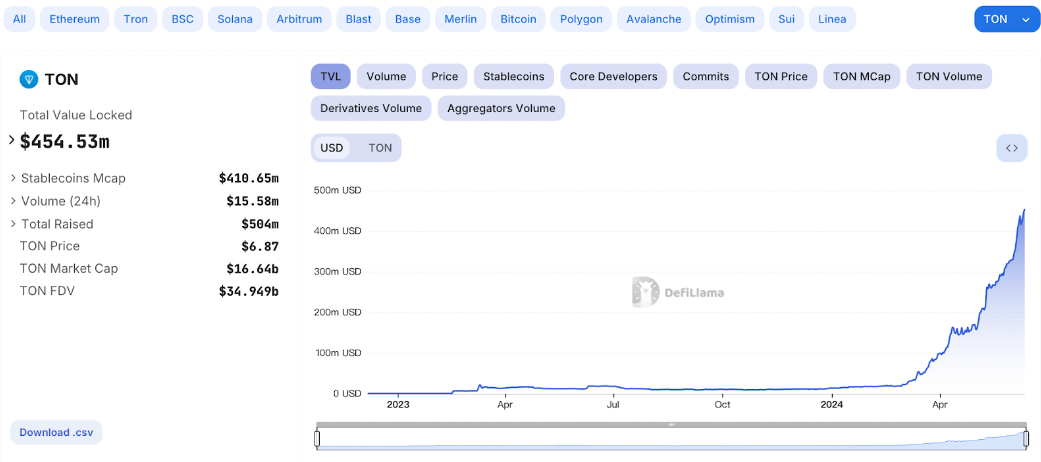This screenshot has width=1041, height=462.
Task: Click the embed code icon button
Action: (x=1011, y=148)
